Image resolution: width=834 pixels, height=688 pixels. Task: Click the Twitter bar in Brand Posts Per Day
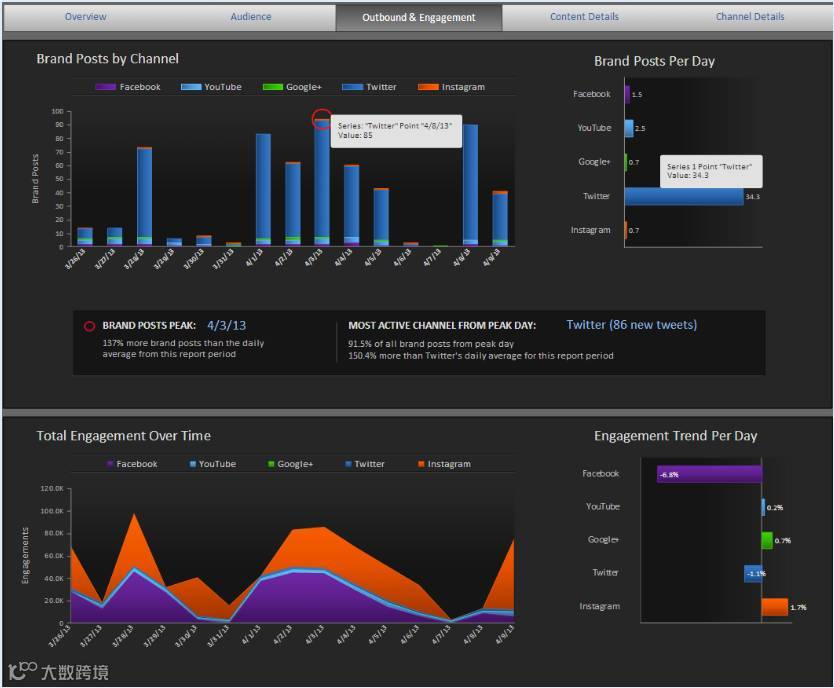684,196
